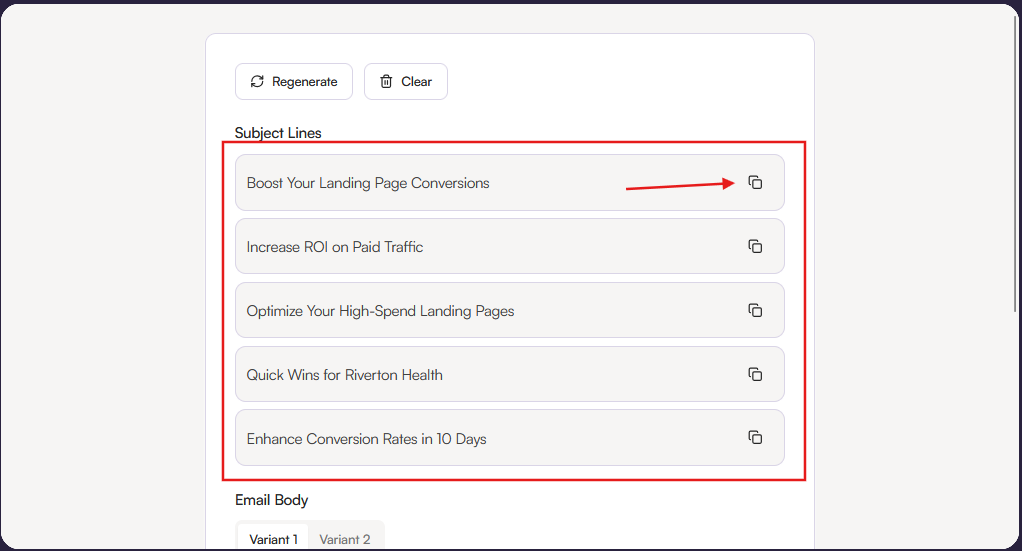Click the 'Subject Lines' heading
1022x551 pixels.
[x=278, y=133]
